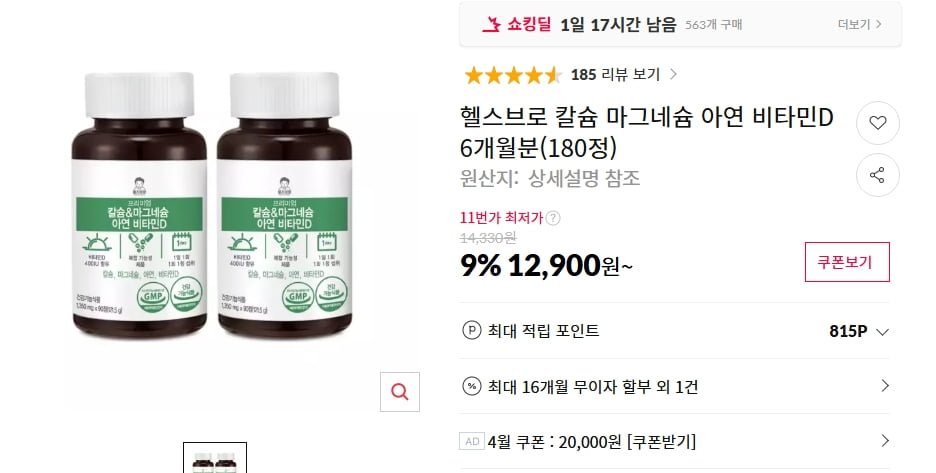Open the 11번가 최저가 help question mark
This screenshot has height=473, width=936.
(x=553, y=218)
